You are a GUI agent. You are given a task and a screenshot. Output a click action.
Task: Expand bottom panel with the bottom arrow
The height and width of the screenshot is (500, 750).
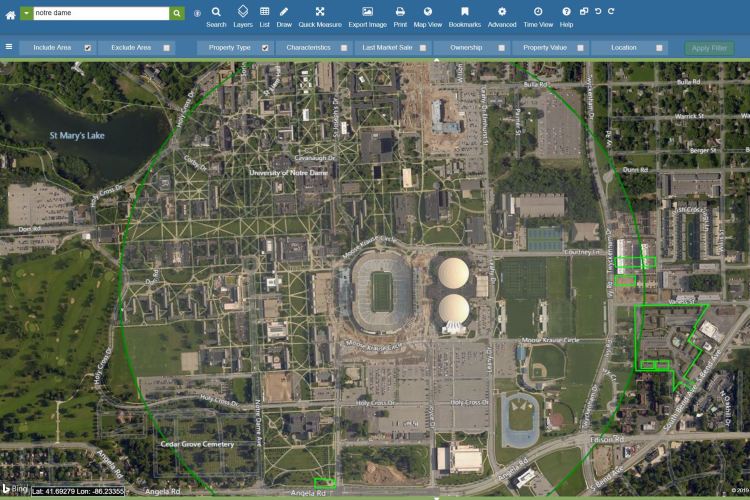pyautogui.click(x=436, y=498)
